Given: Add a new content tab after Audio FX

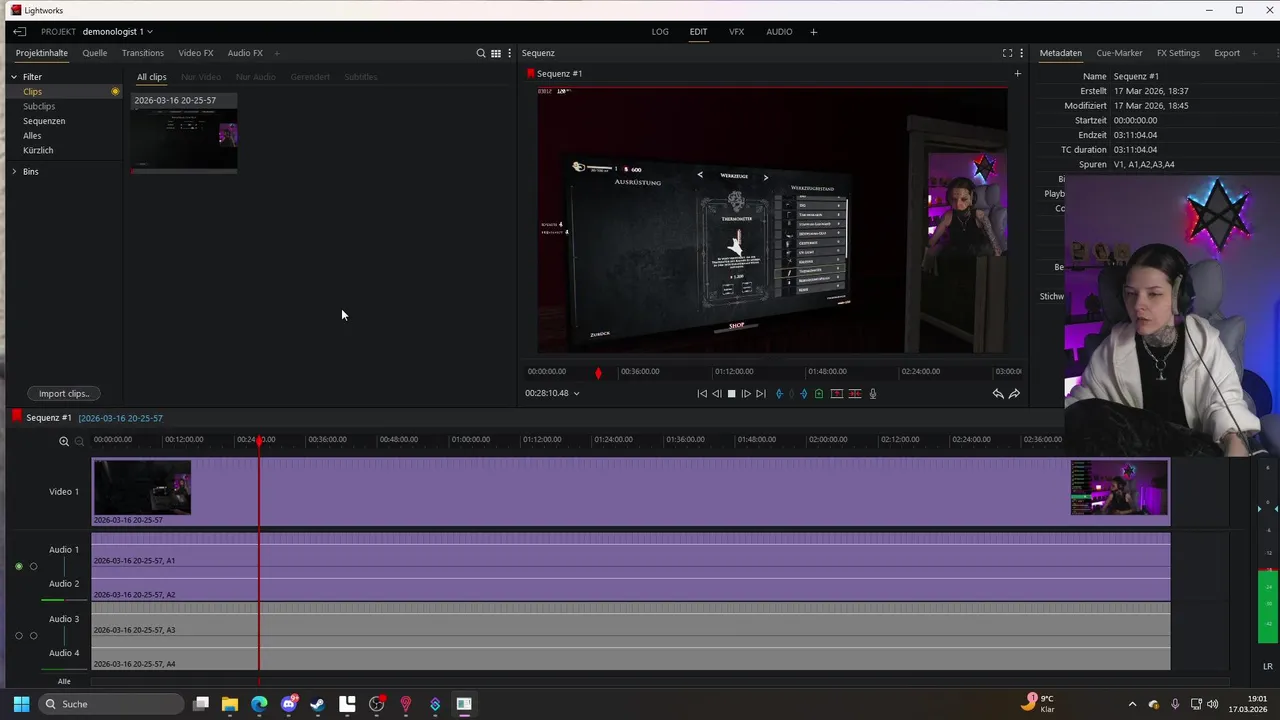Looking at the screenshot, I should (x=277, y=53).
